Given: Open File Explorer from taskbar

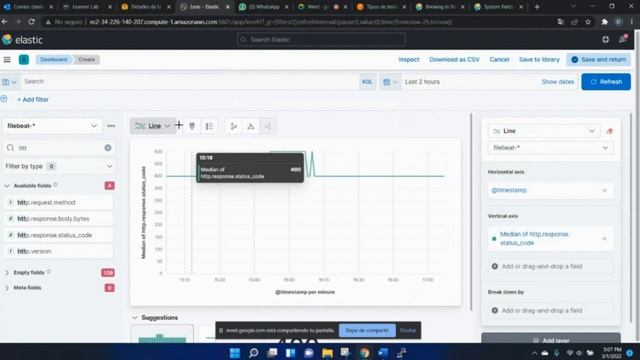Looking at the screenshot, I should click(x=327, y=353).
